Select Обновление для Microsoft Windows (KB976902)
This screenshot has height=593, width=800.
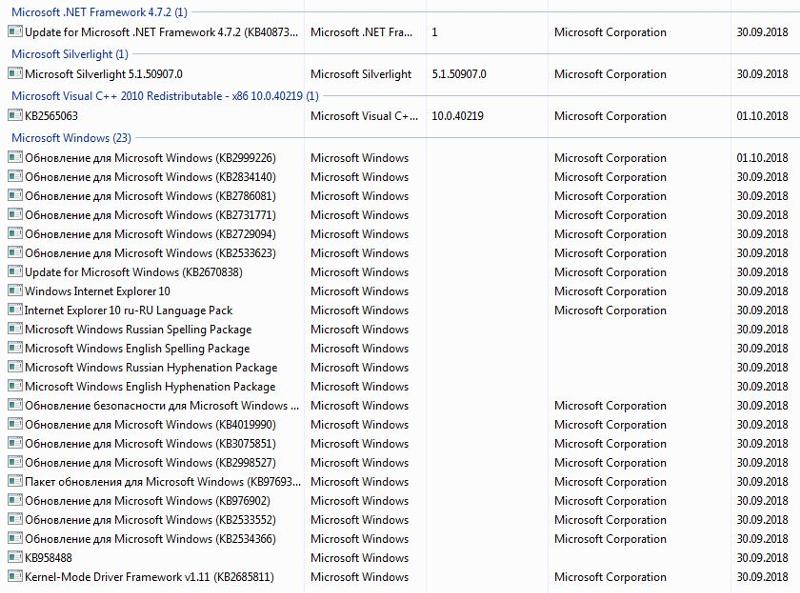click(x=147, y=501)
